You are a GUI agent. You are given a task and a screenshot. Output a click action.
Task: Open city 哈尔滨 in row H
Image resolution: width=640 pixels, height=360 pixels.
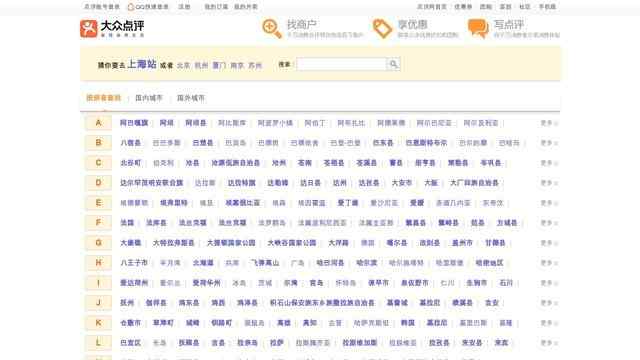coord(367,263)
